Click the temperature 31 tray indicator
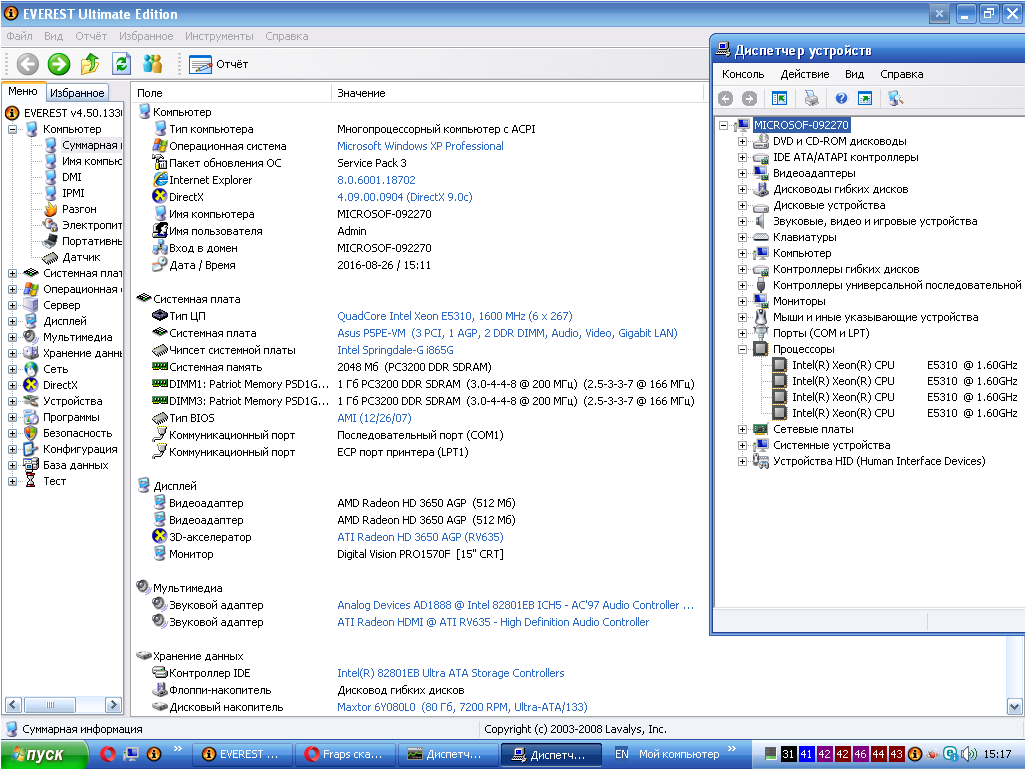Viewport: 1026px width, 770px height. point(788,754)
